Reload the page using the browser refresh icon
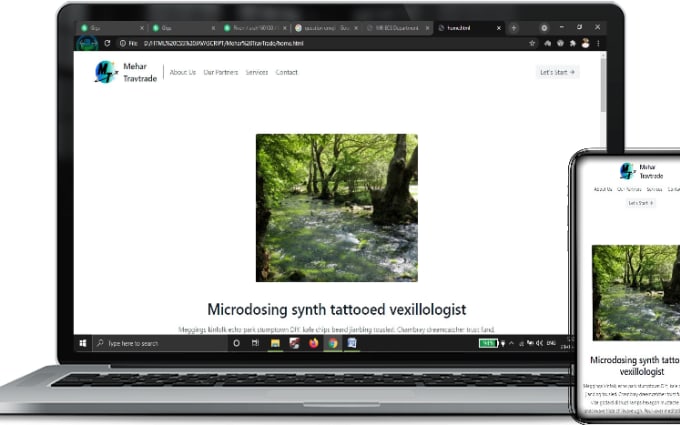The width and height of the screenshot is (680, 425). (x=107, y=43)
